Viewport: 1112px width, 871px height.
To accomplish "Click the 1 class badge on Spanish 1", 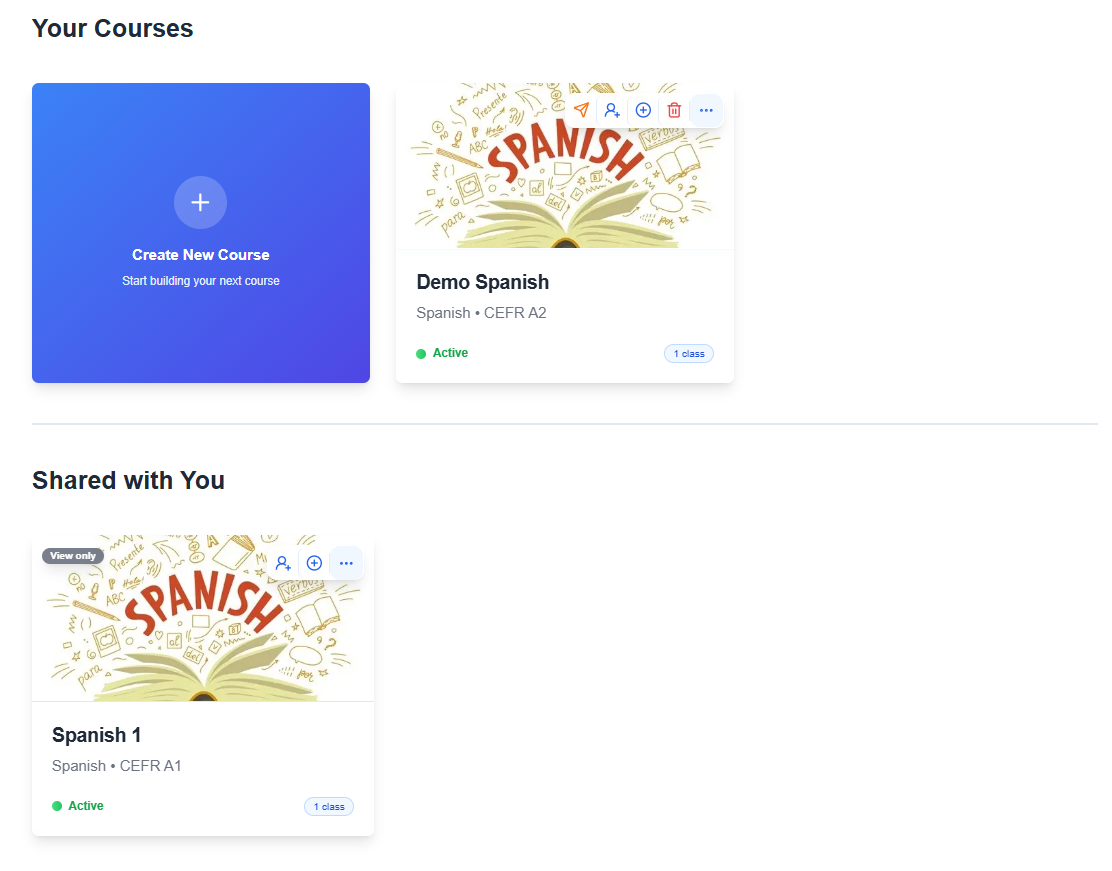I will coord(329,806).
